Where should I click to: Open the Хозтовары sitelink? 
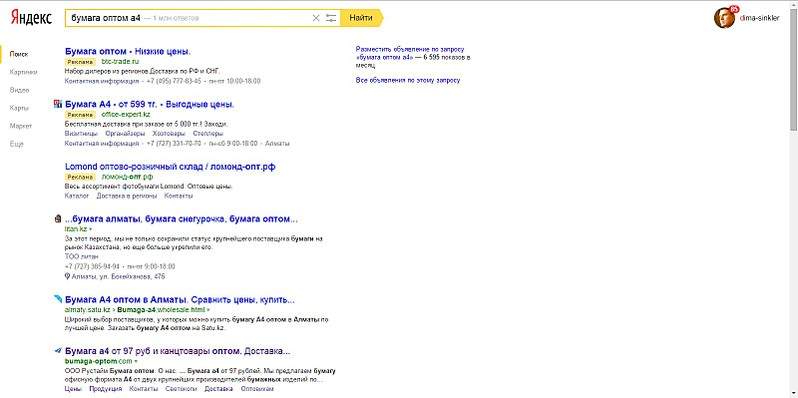[169, 133]
